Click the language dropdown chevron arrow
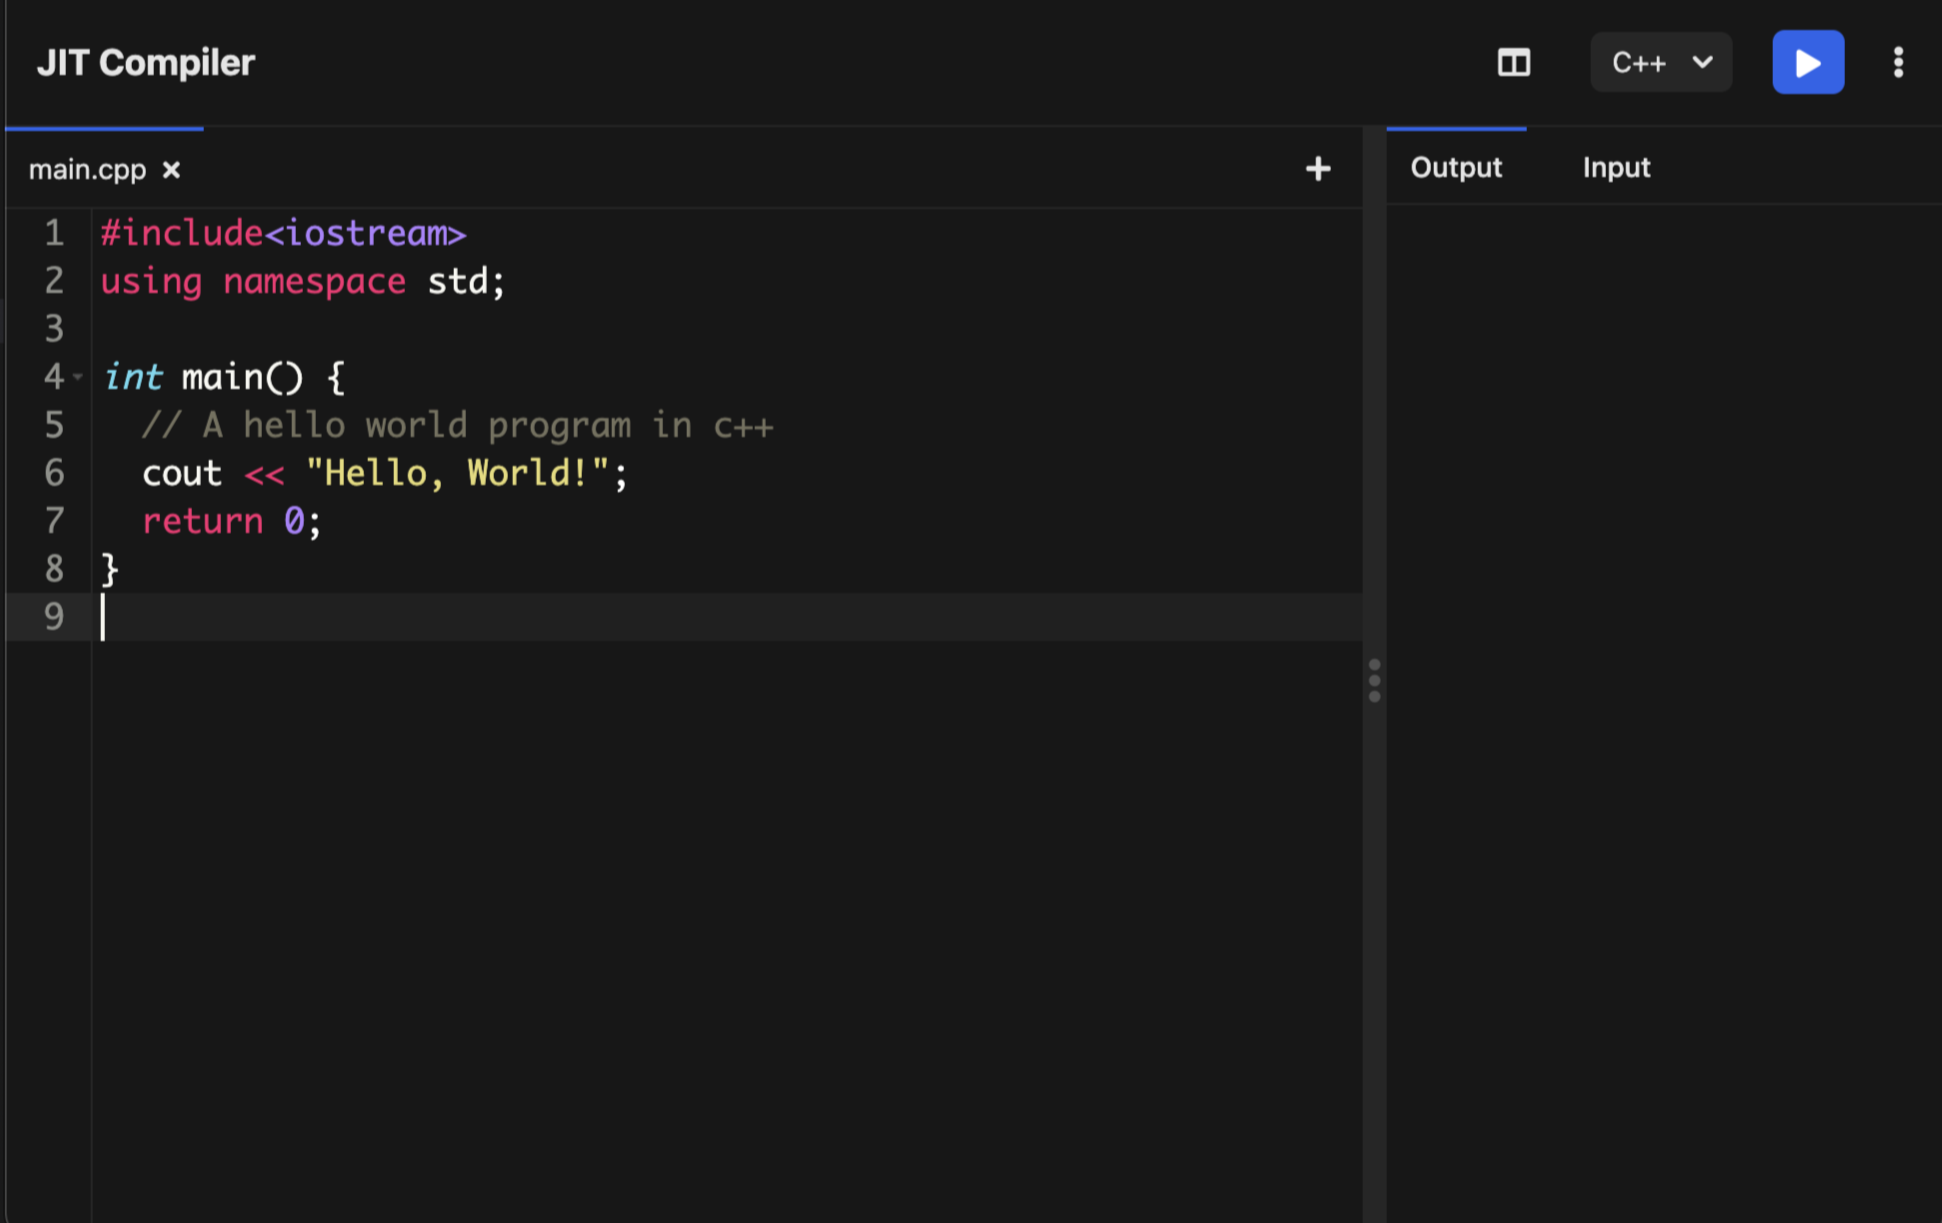The width and height of the screenshot is (1942, 1223). click(1702, 62)
